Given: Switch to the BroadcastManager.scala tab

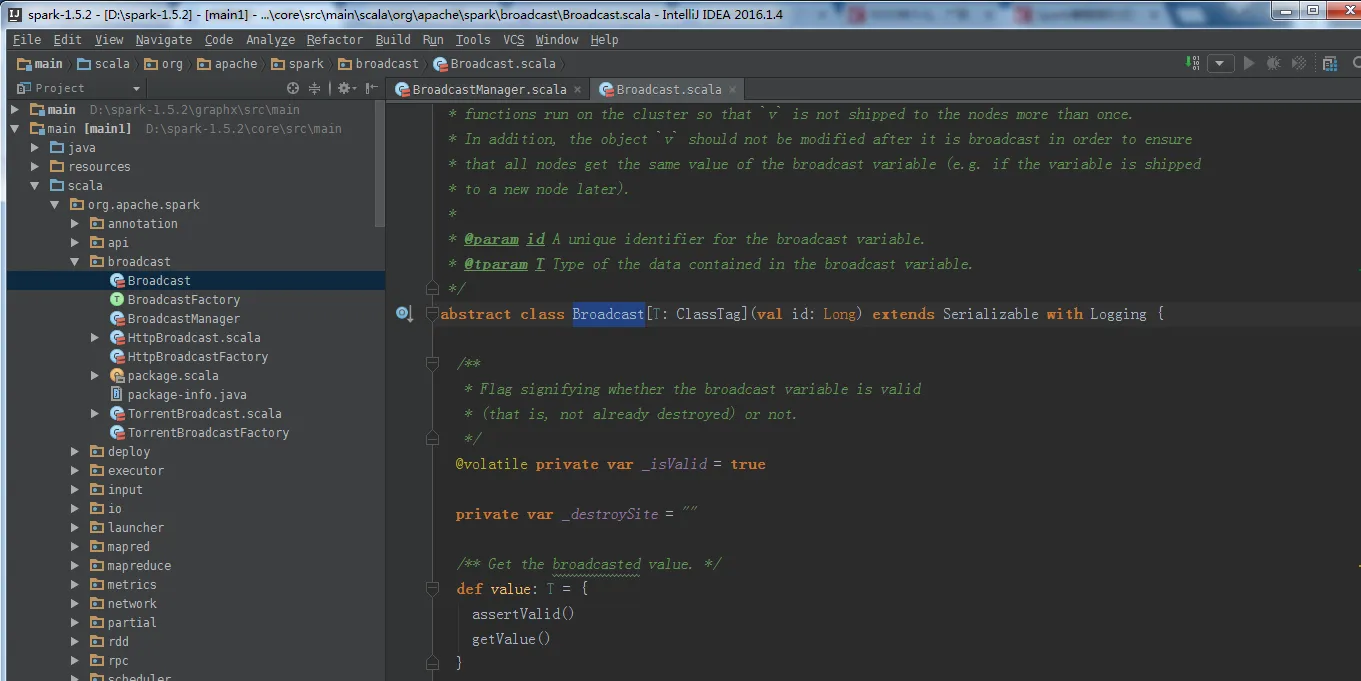Looking at the screenshot, I should [488, 89].
